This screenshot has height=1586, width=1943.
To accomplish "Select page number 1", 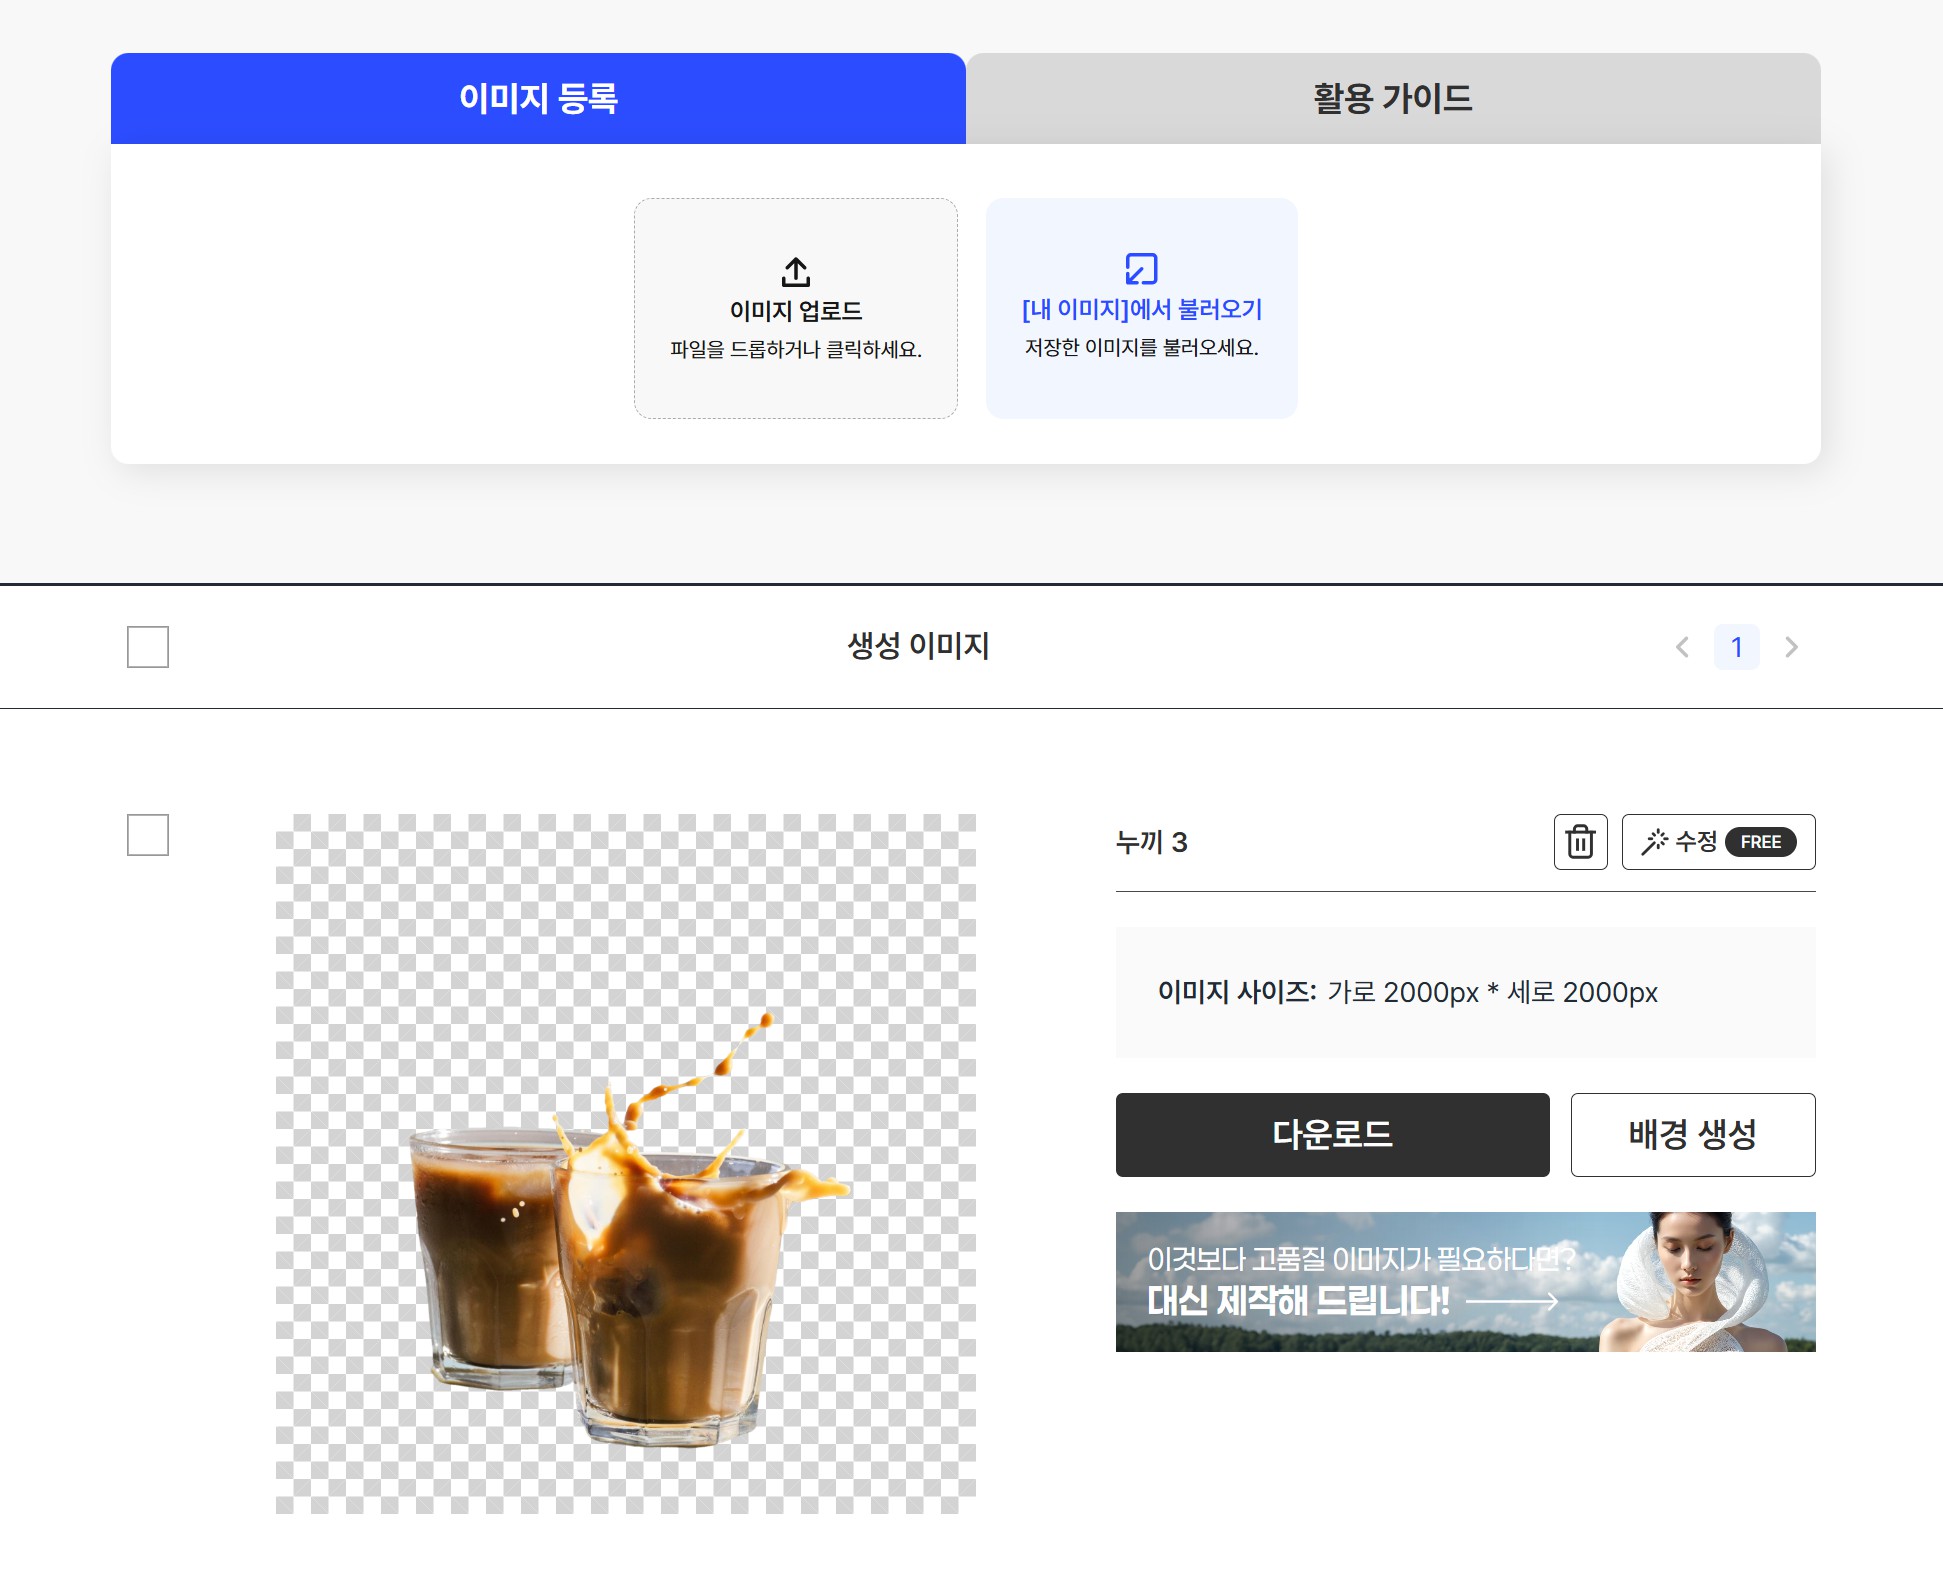I will pyautogui.click(x=1736, y=647).
